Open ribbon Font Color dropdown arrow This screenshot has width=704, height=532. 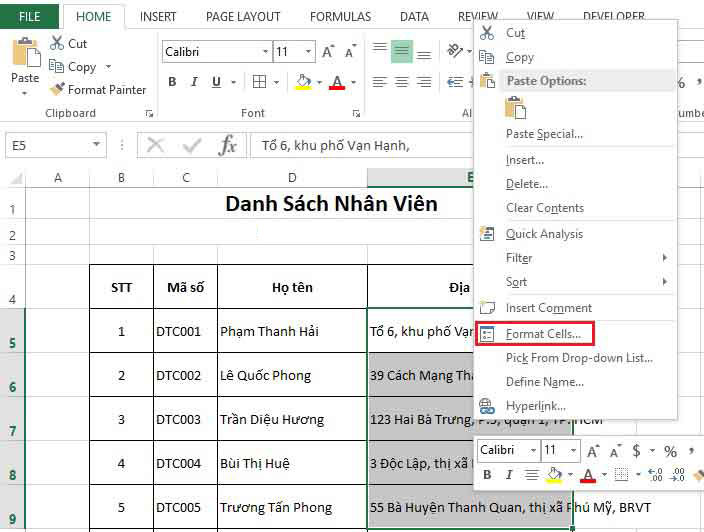click(x=354, y=82)
